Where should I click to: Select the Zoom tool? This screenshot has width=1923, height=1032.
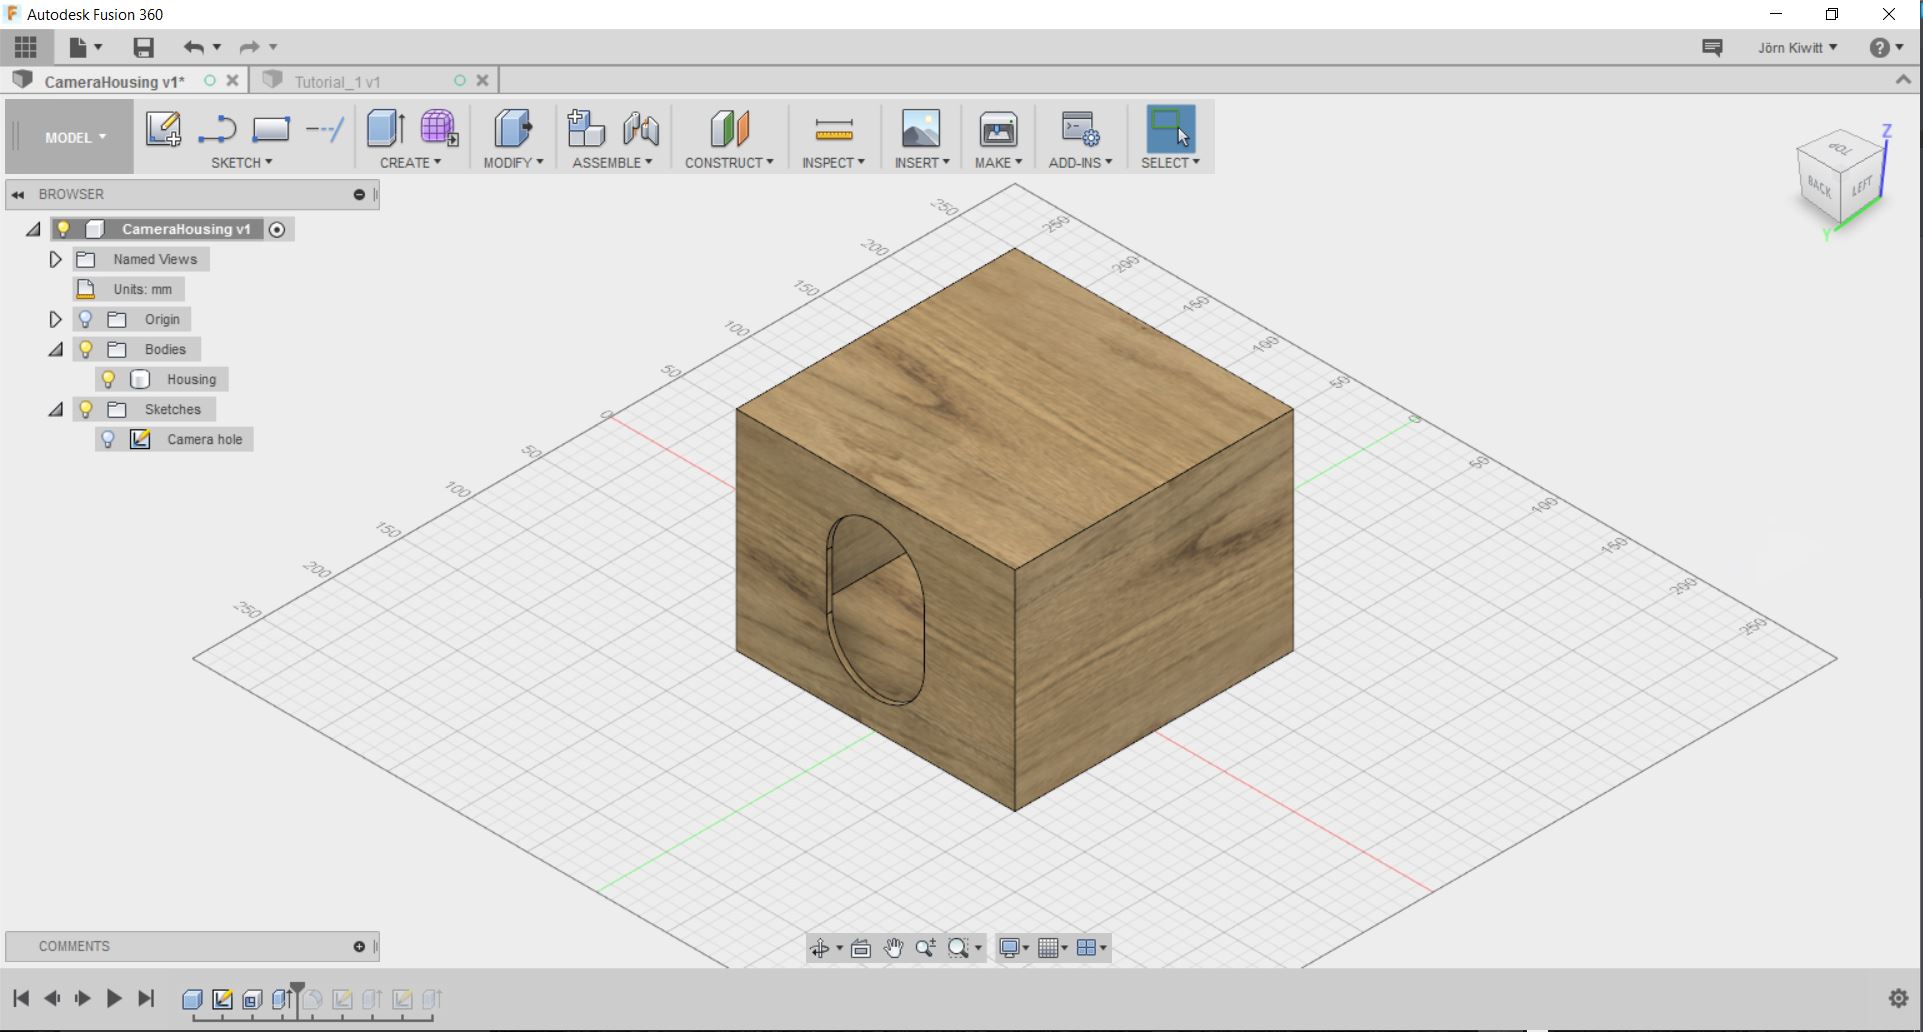pos(926,948)
